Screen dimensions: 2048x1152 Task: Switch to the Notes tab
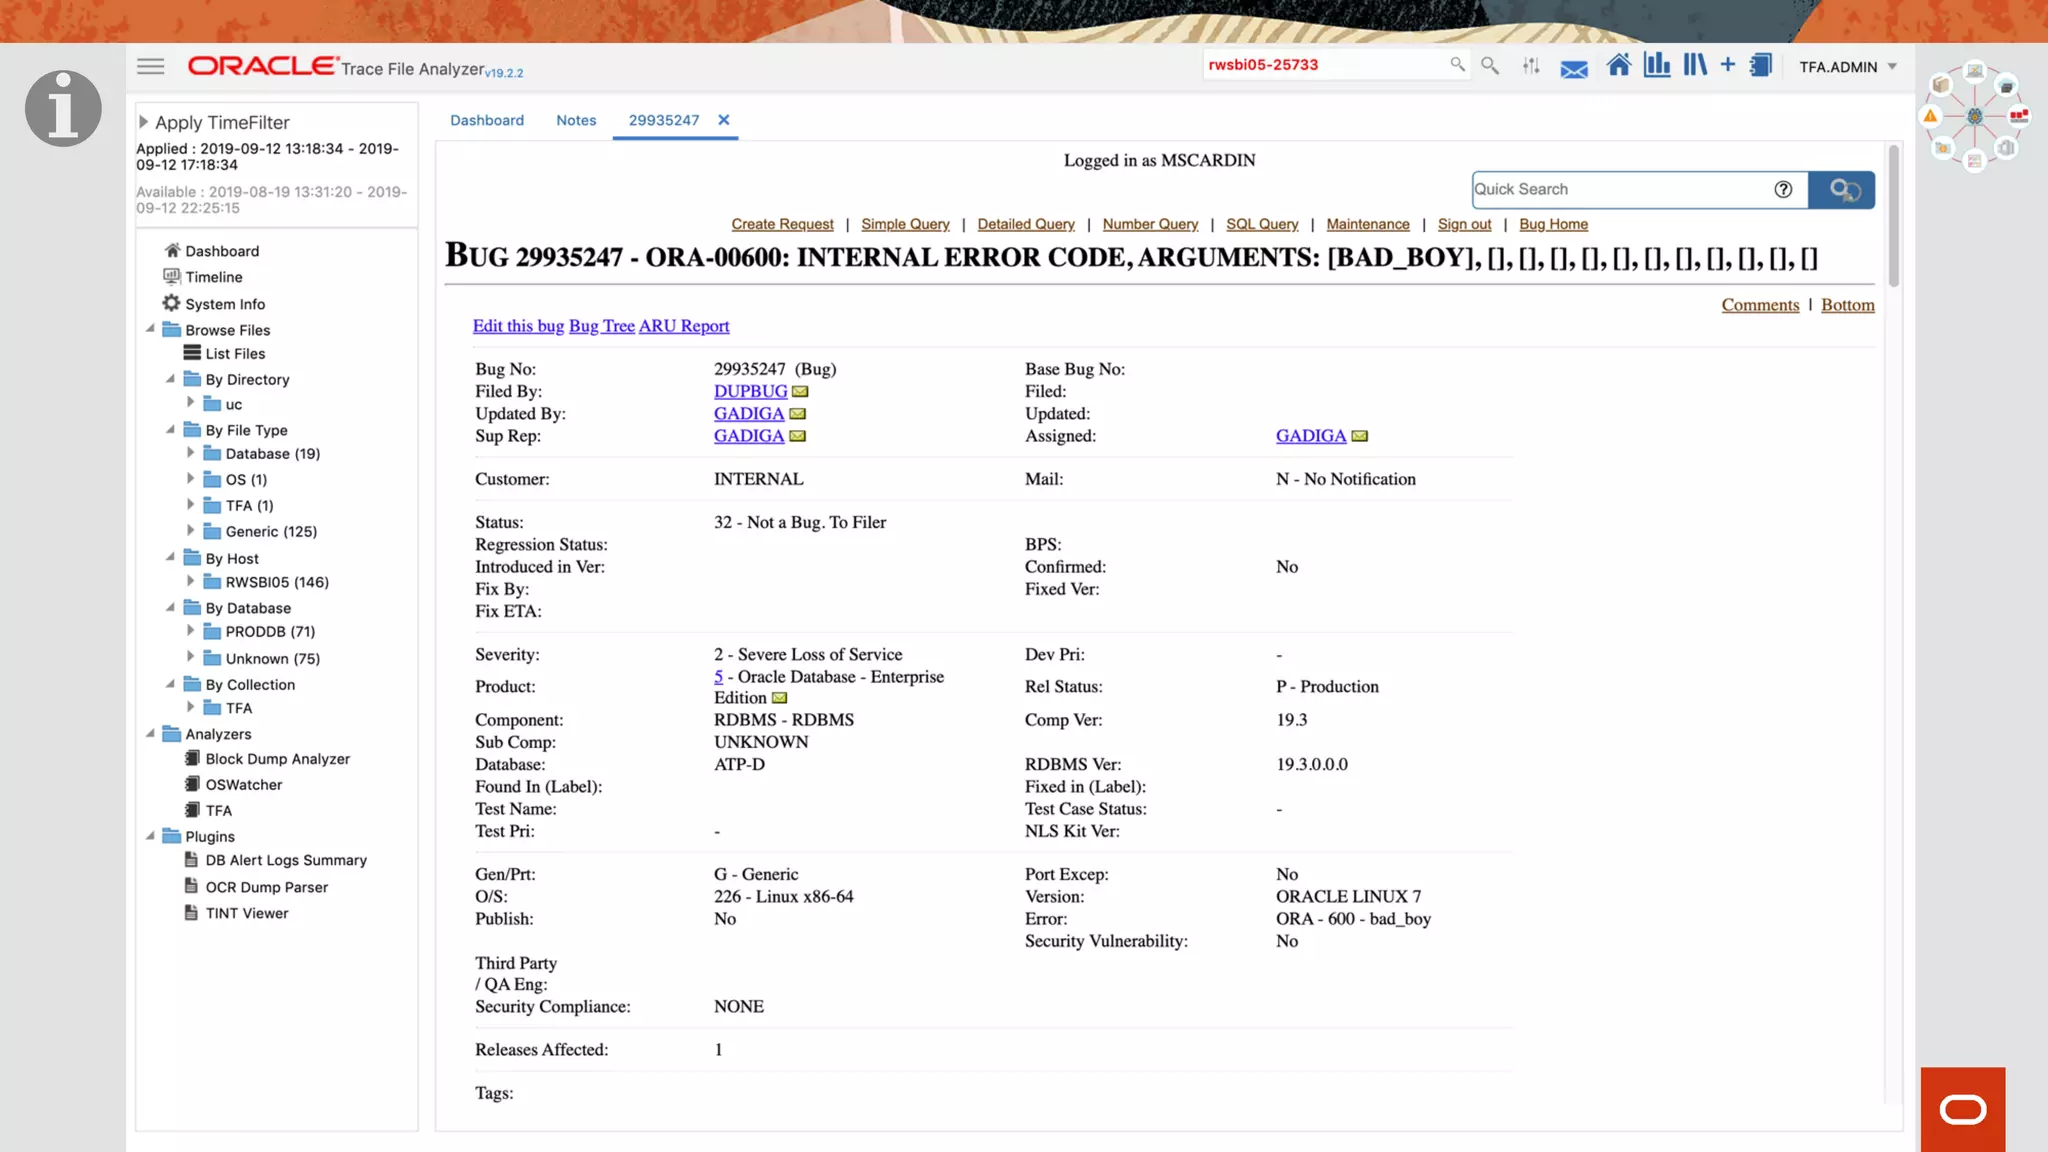pyautogui.click(x=576, y=120)
